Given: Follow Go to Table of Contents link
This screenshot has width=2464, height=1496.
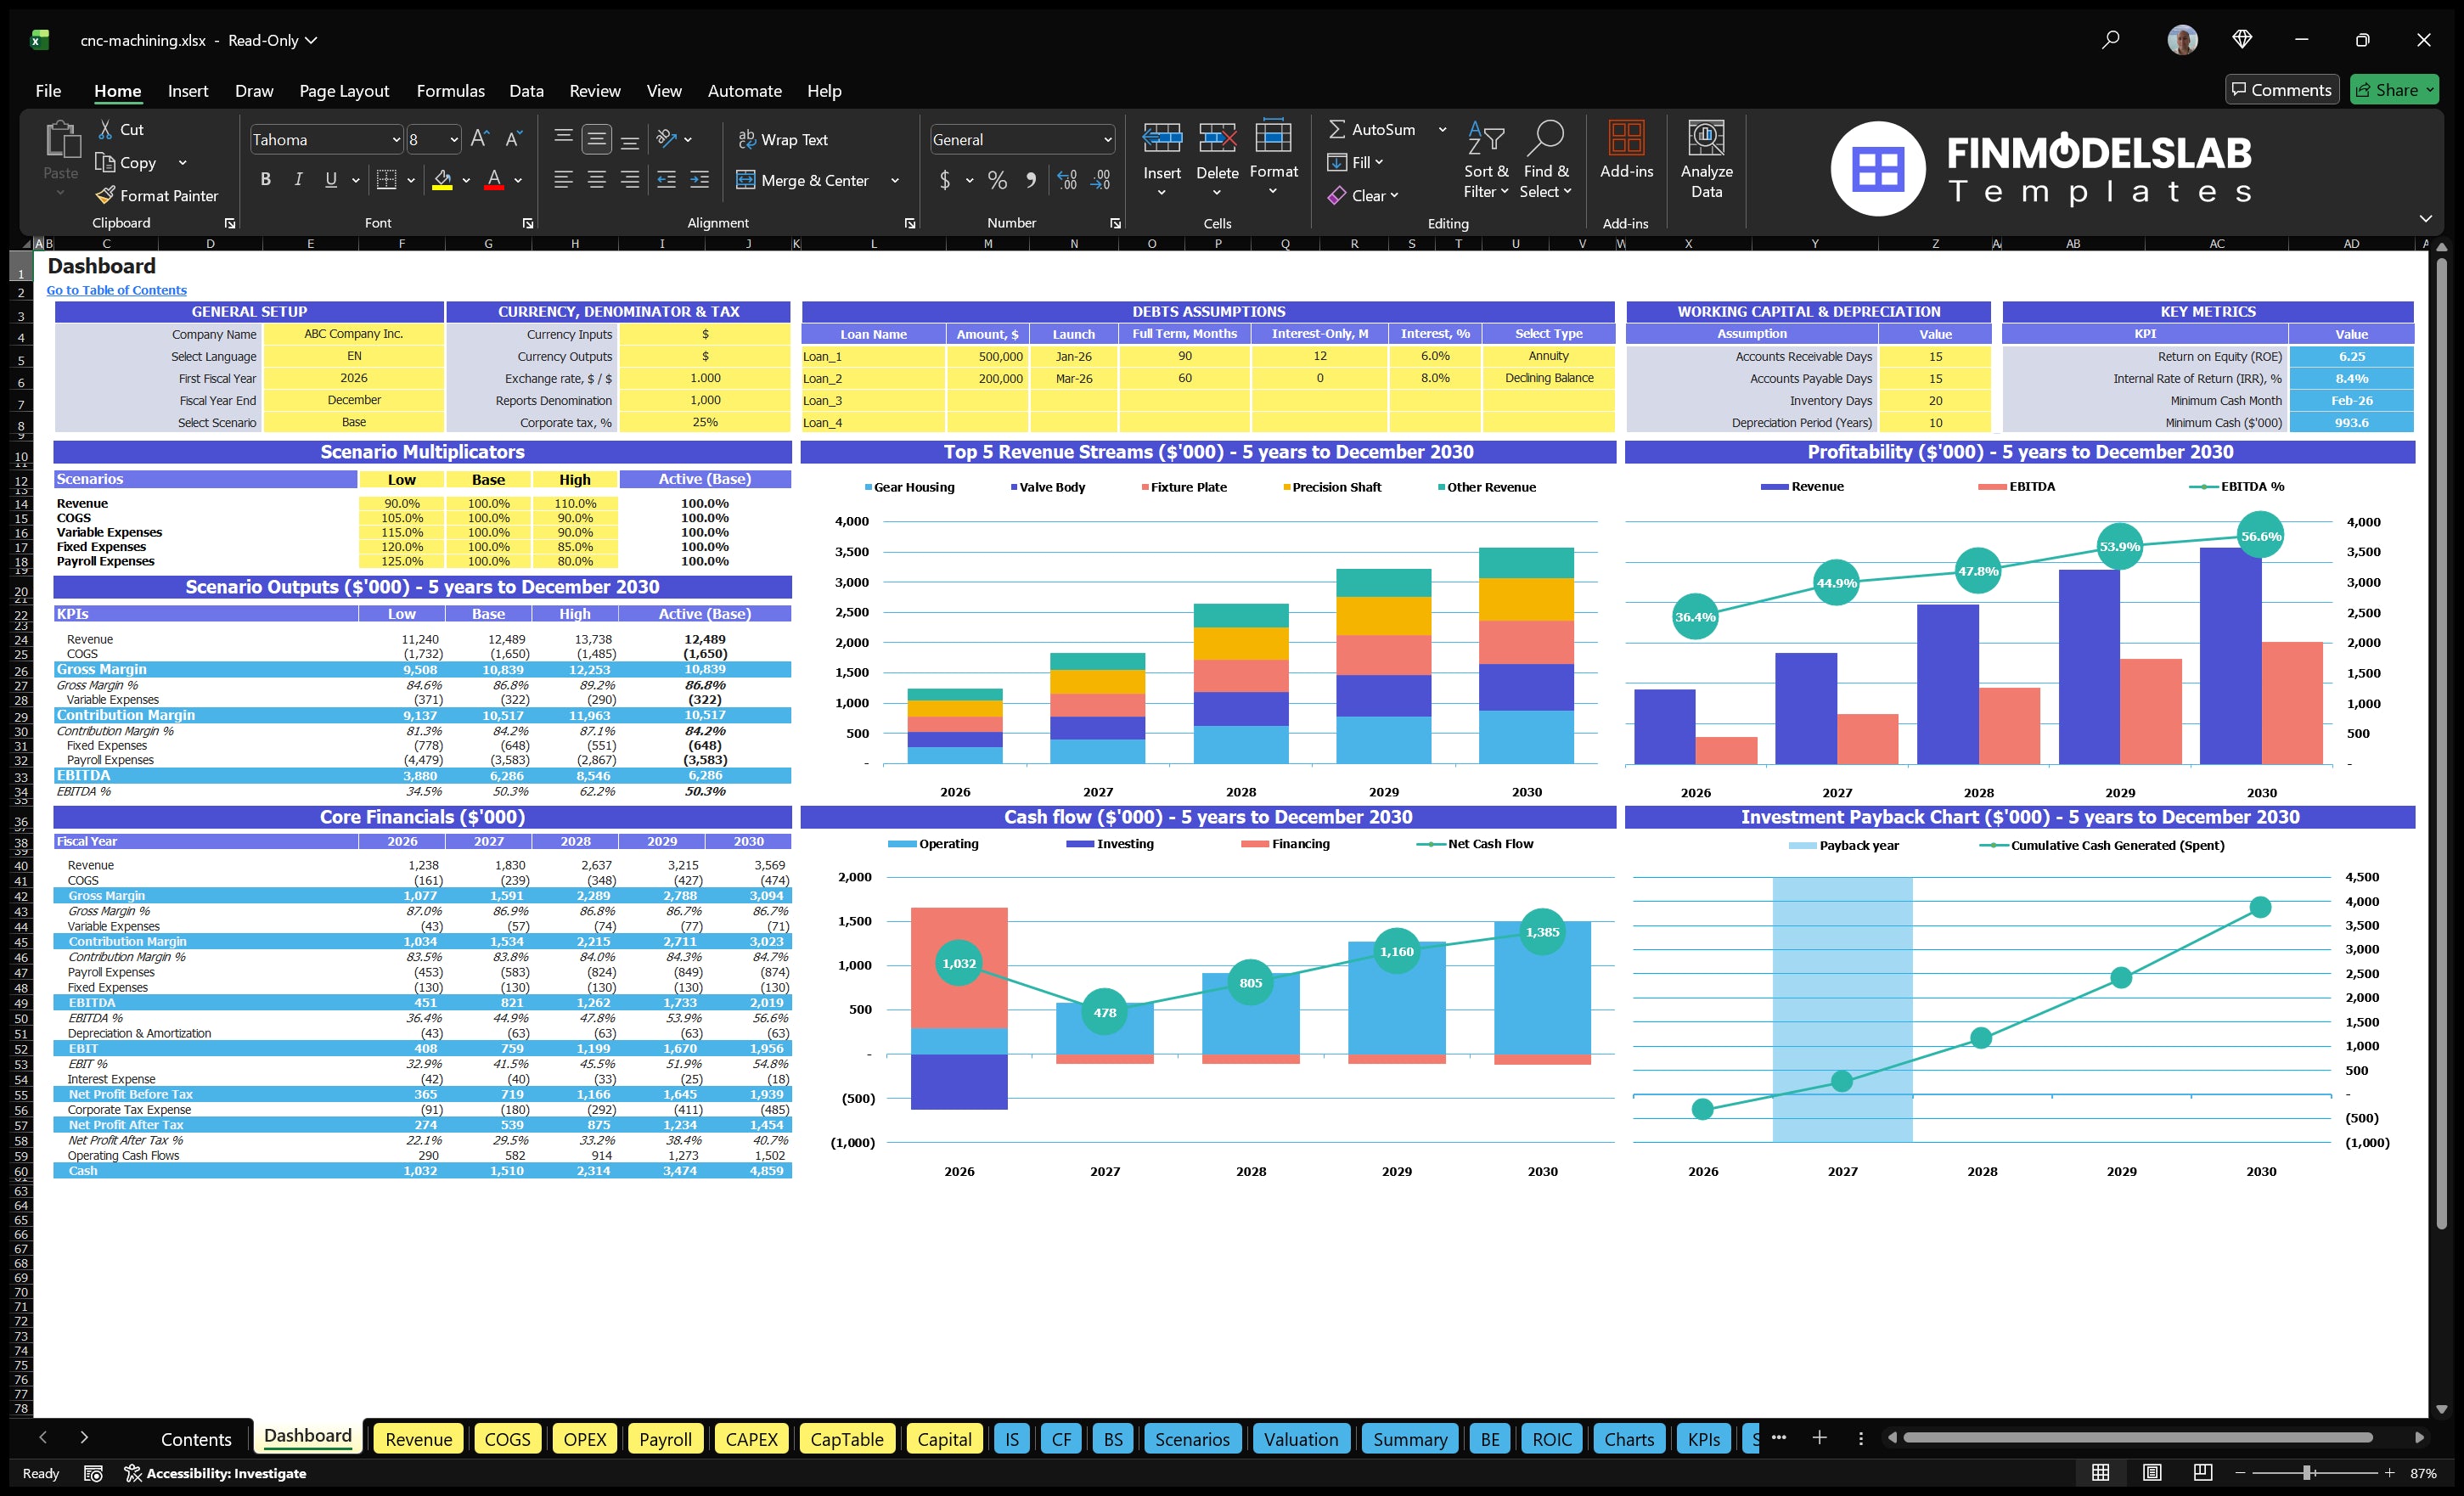Looking at the screenshot, I should click(116, 290).
